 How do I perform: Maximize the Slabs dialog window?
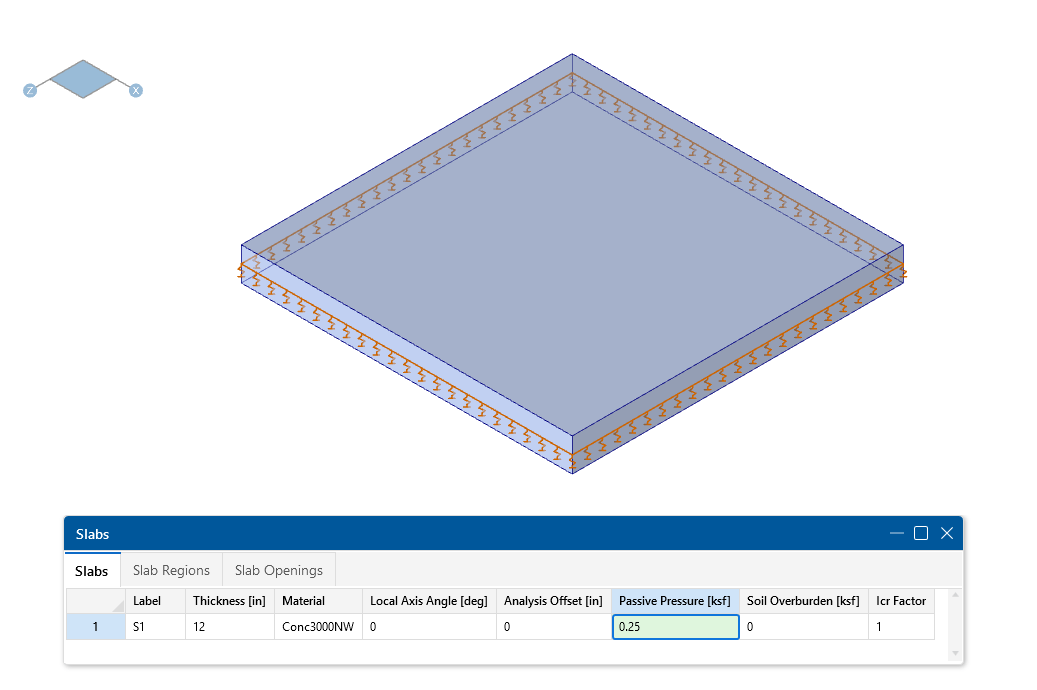point(920,533)
